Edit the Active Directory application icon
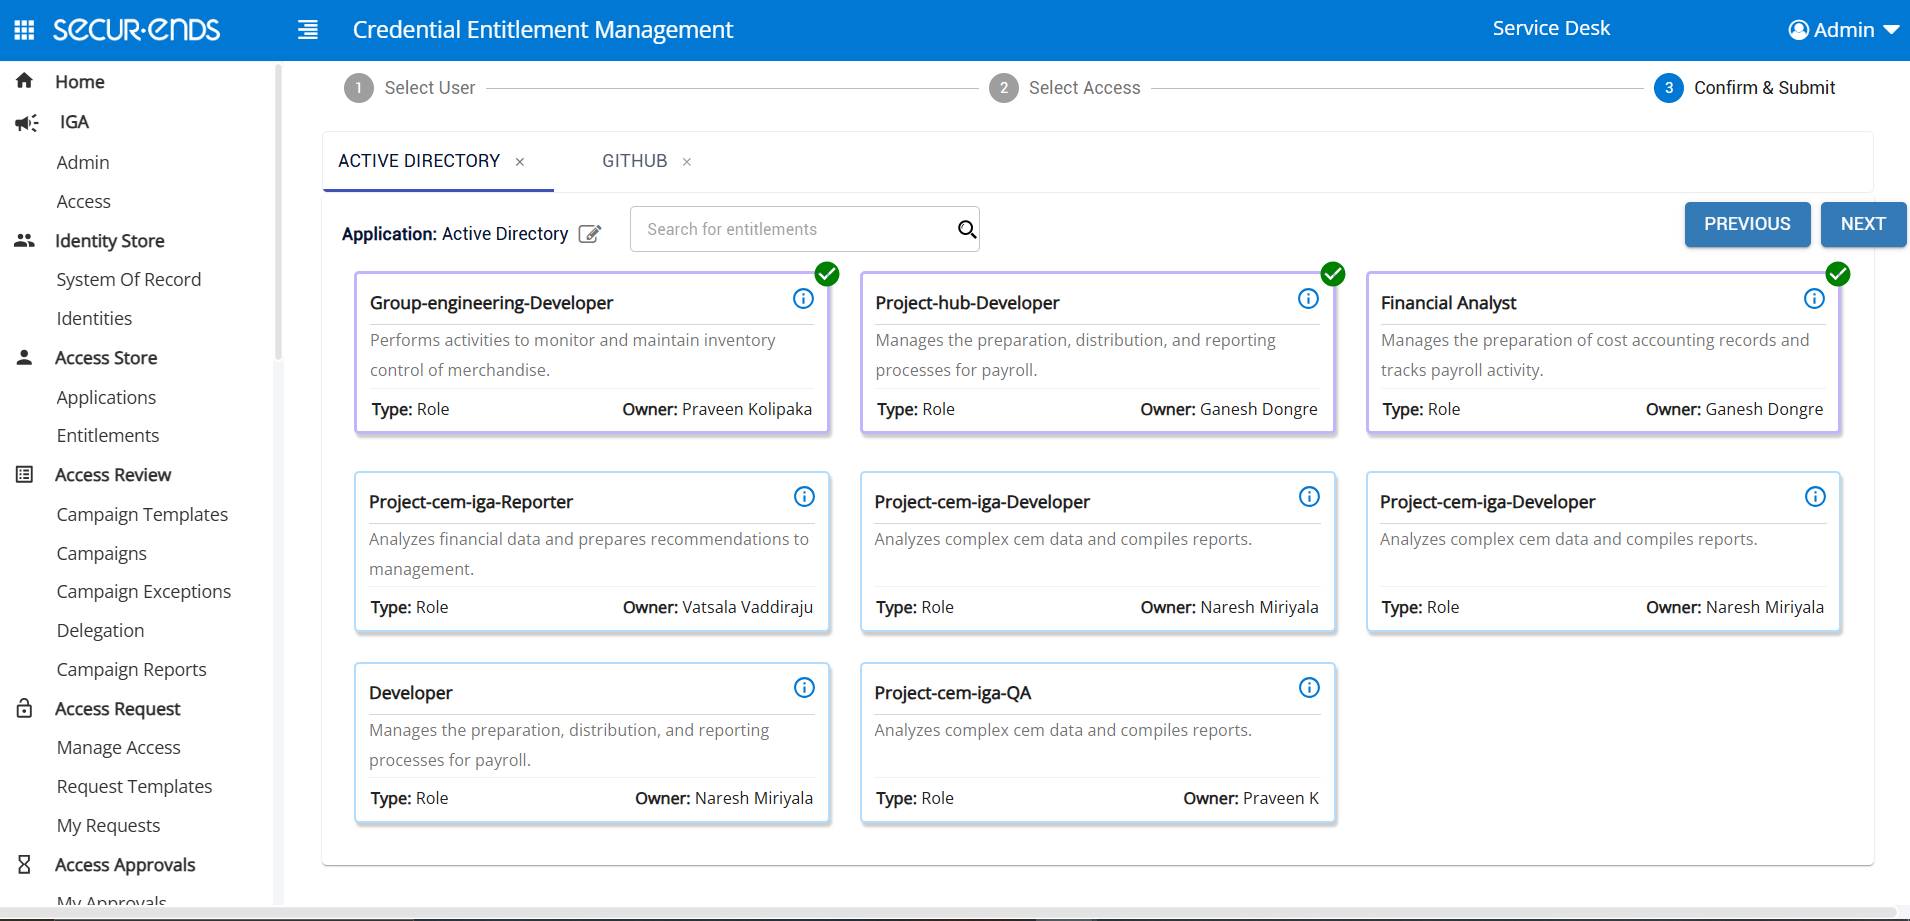1910x921 pixels. (590, 234)
